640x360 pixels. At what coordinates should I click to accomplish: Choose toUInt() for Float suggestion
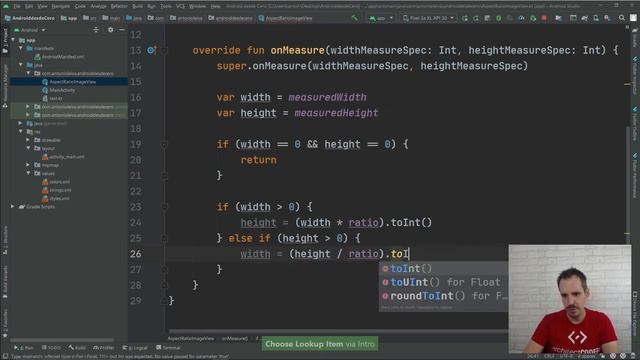click(444, 282)
